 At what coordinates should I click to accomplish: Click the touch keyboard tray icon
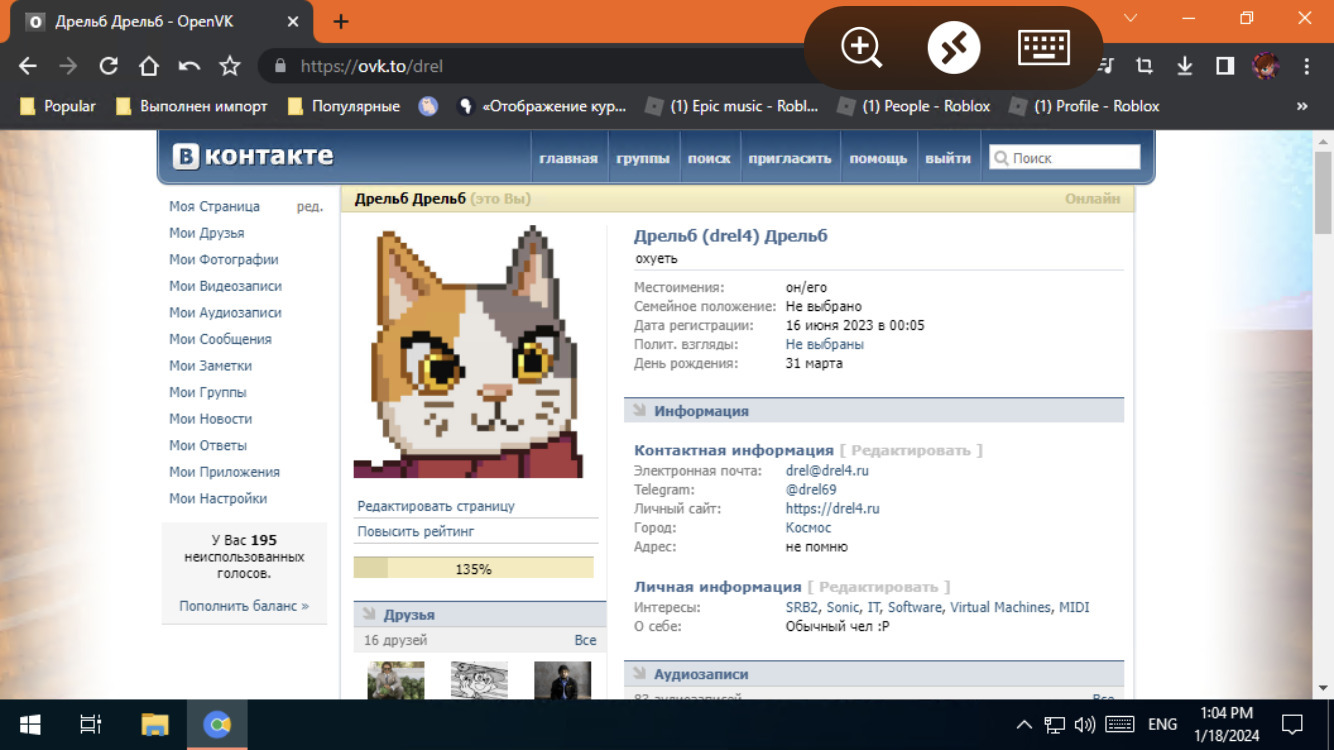pos(1119,725)
